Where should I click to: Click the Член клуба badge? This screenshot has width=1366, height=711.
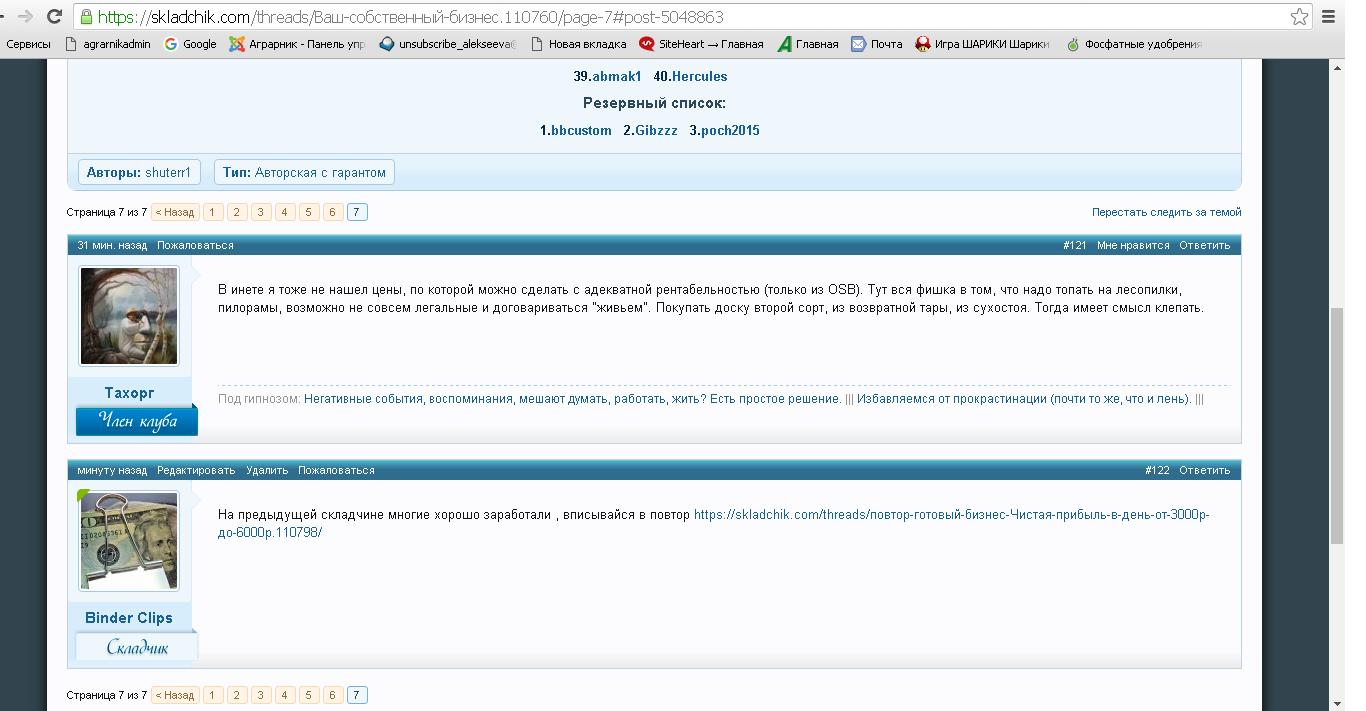[137, 421]
